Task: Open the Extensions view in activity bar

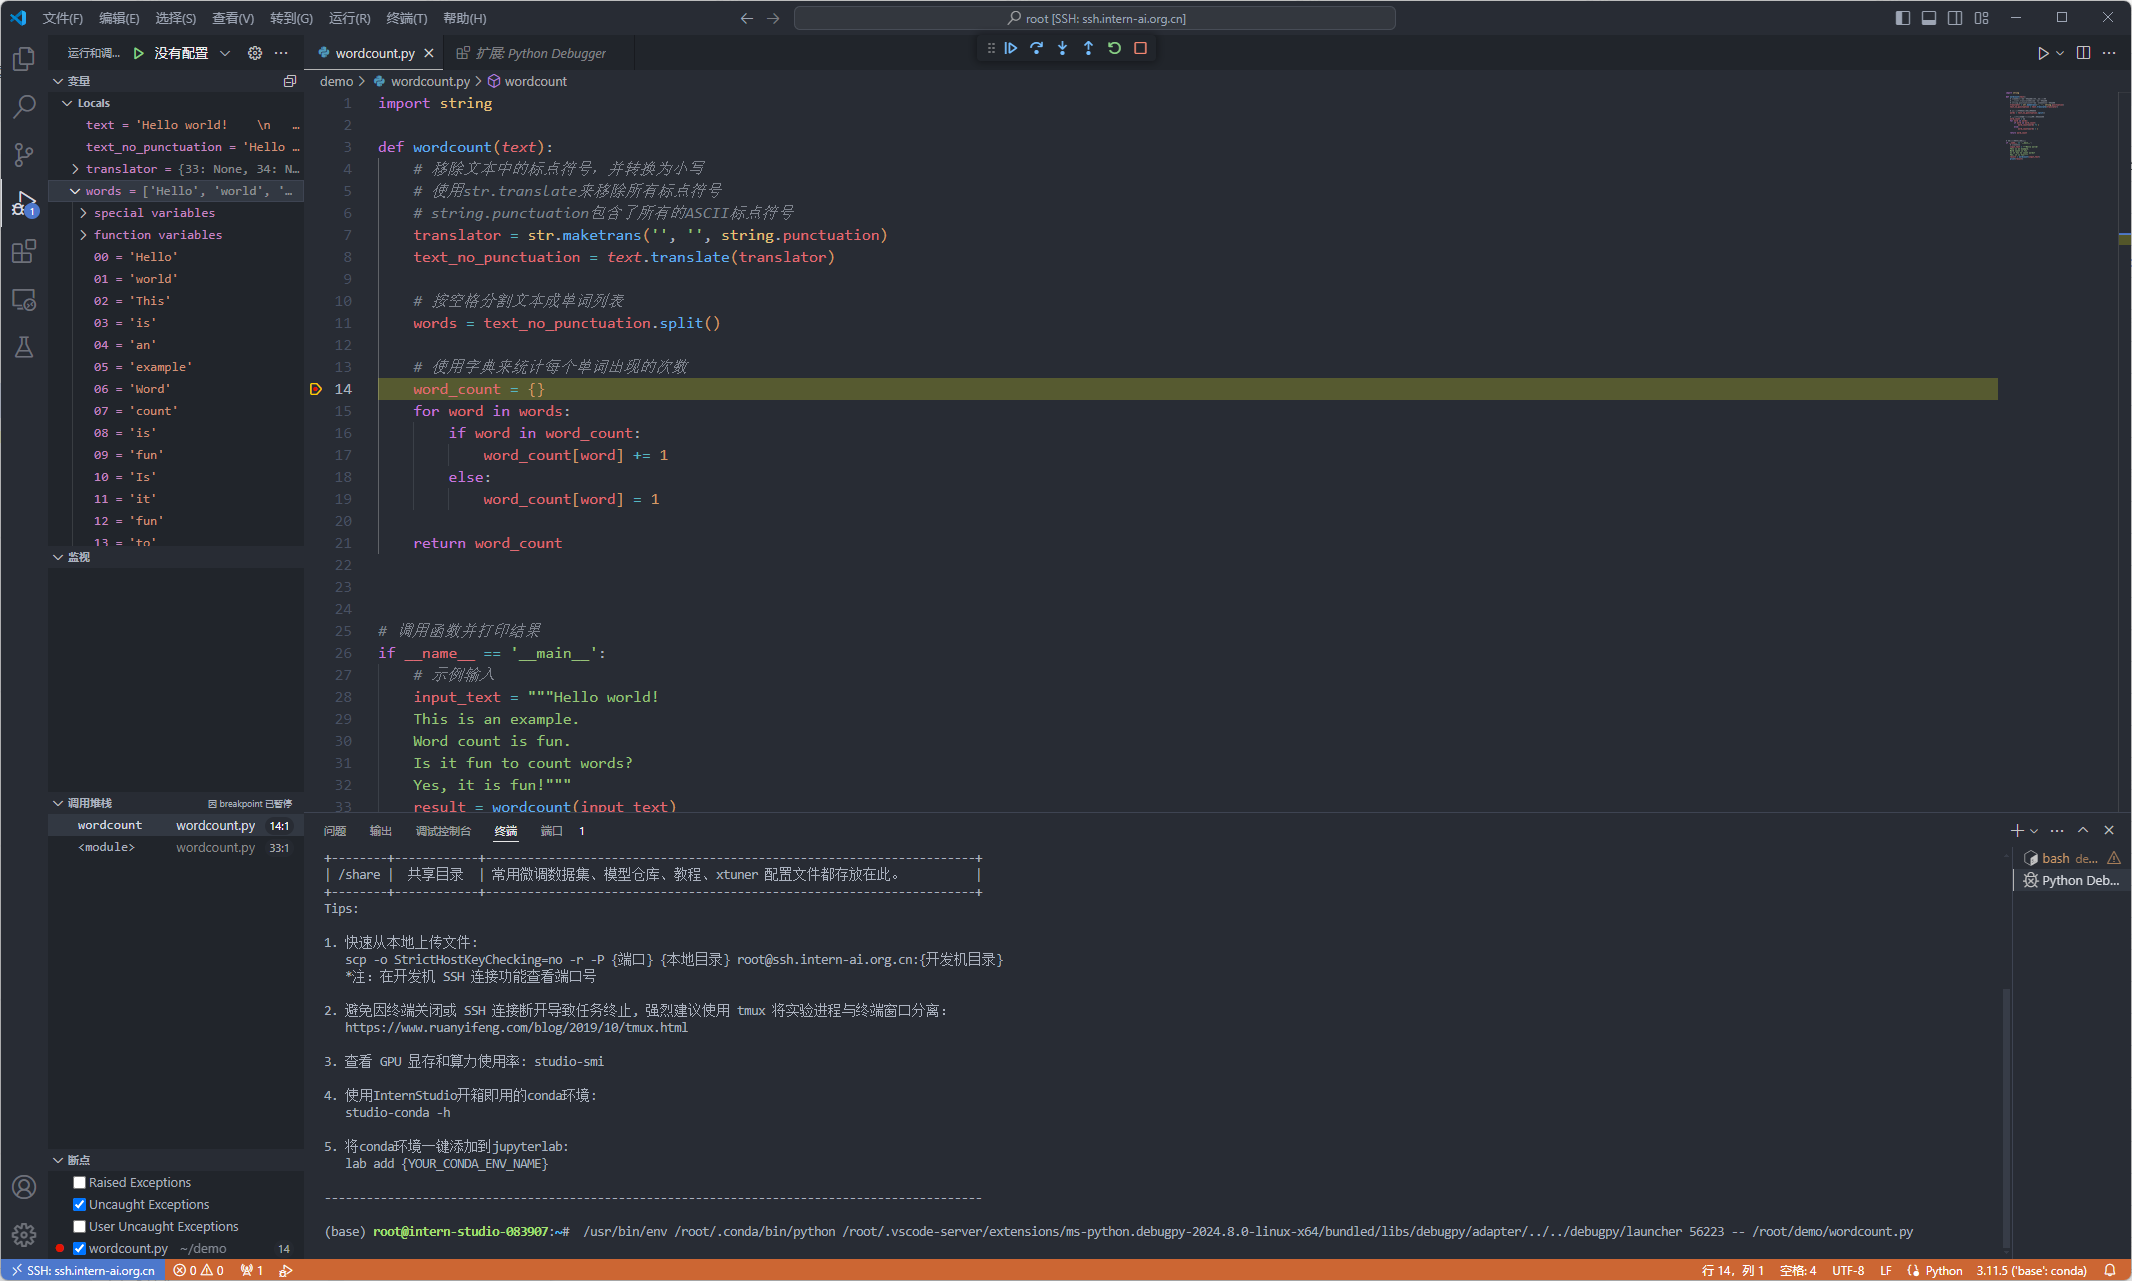Action: [x=24, y=251]
